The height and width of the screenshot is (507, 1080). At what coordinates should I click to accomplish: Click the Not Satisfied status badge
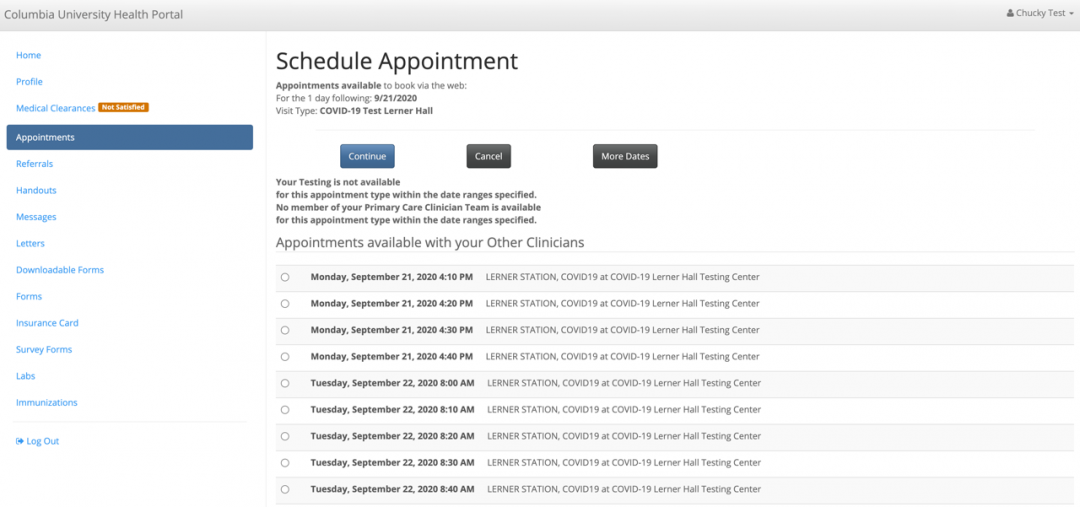pos(124,108)
